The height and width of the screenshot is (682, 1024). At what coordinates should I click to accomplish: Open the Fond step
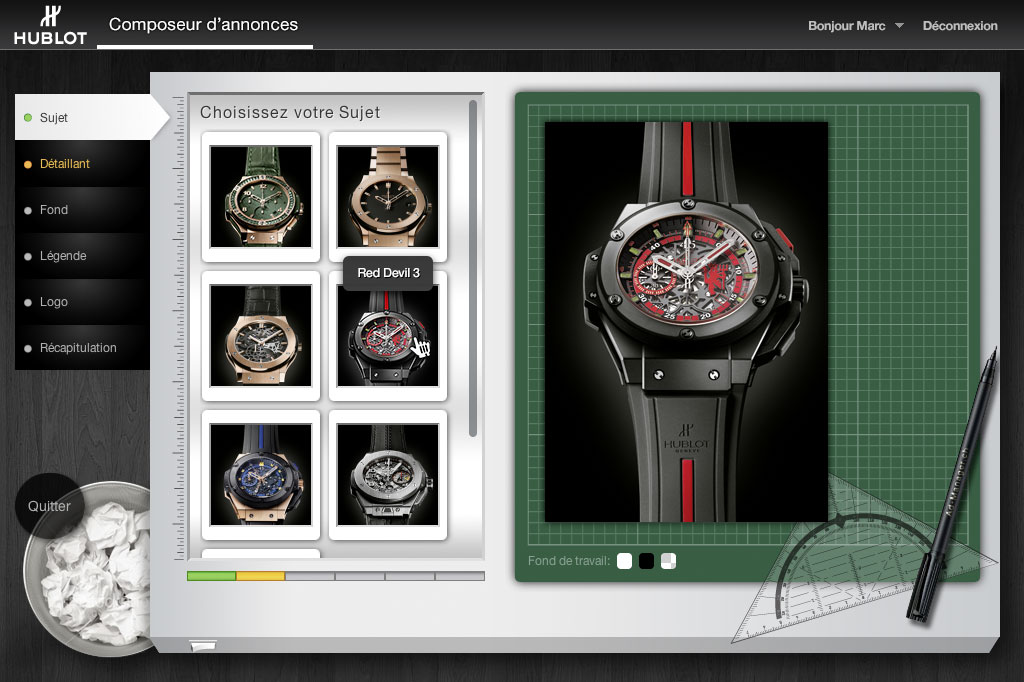coord(82,210)
